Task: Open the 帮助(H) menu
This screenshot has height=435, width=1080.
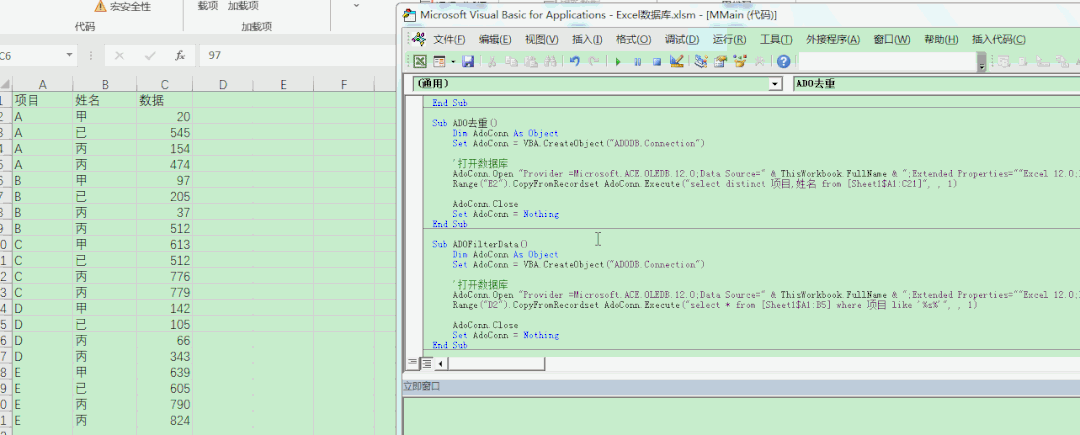Action: coord(942,39)
